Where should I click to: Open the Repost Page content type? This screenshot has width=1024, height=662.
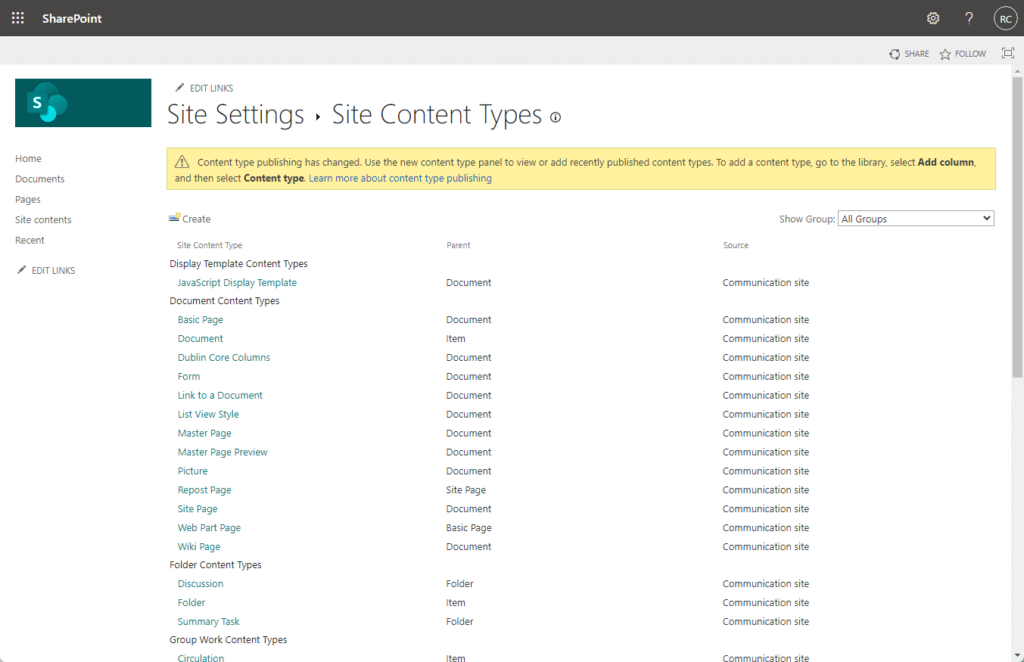point(204,490)
